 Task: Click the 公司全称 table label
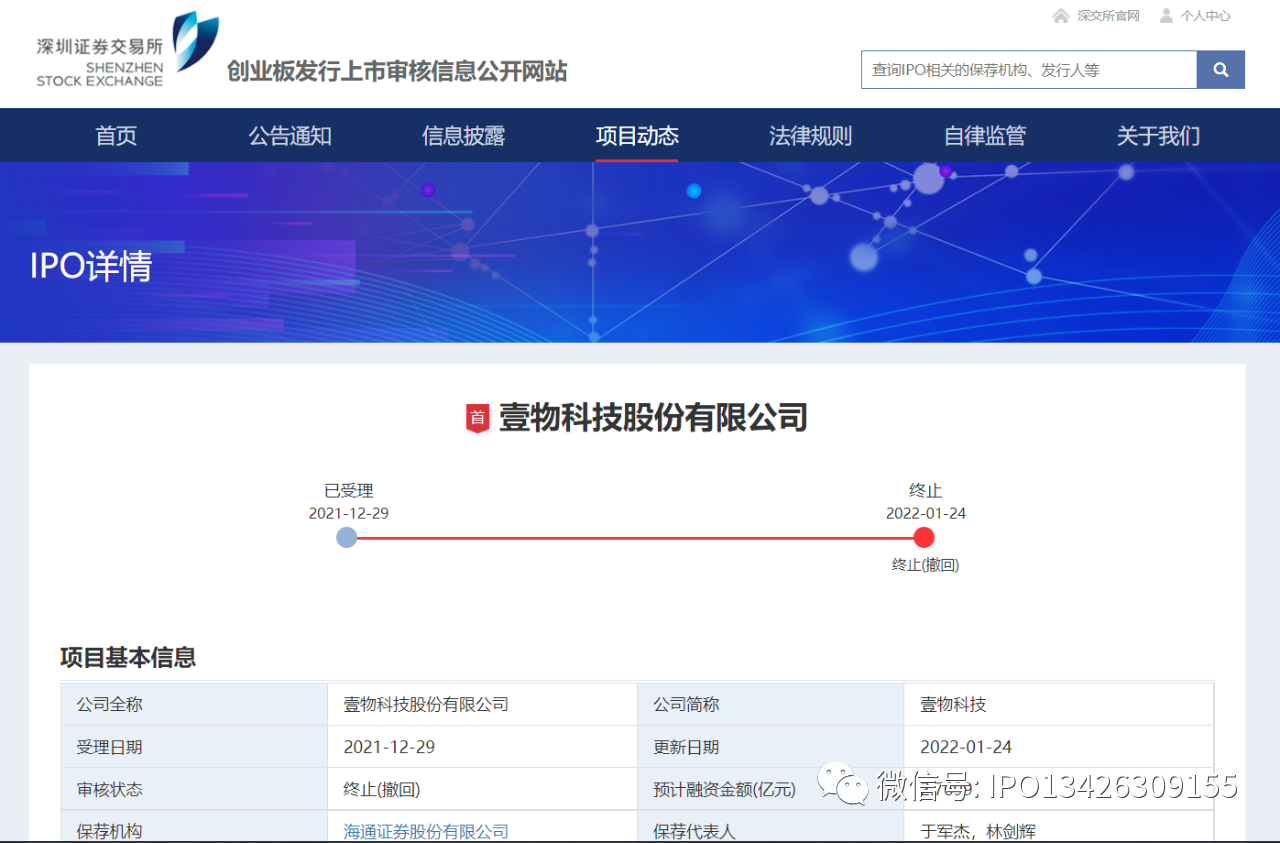click(x=110, y=705)
